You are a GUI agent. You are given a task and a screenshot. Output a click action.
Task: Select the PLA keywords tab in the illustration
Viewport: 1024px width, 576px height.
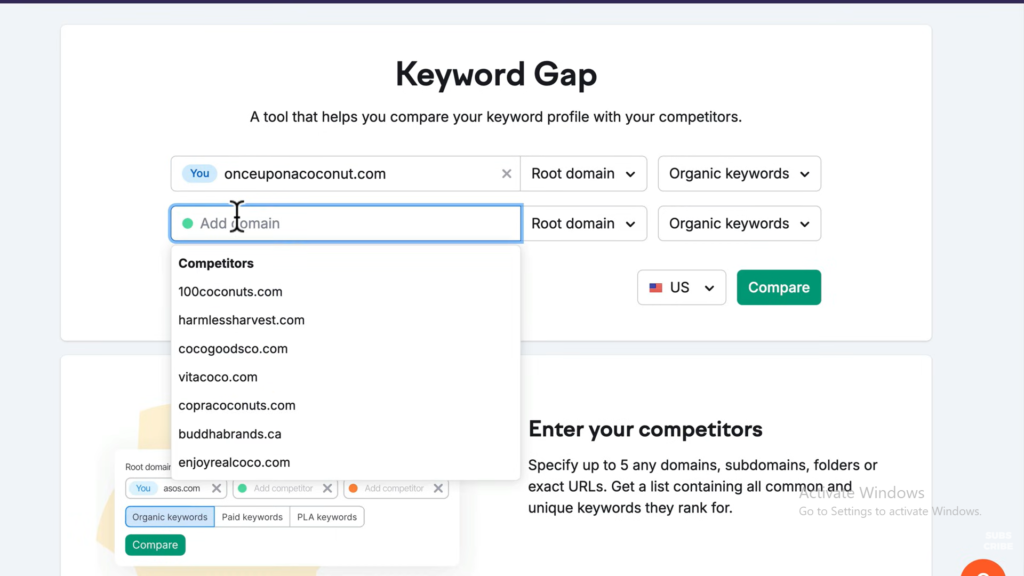tap(327, 517)
